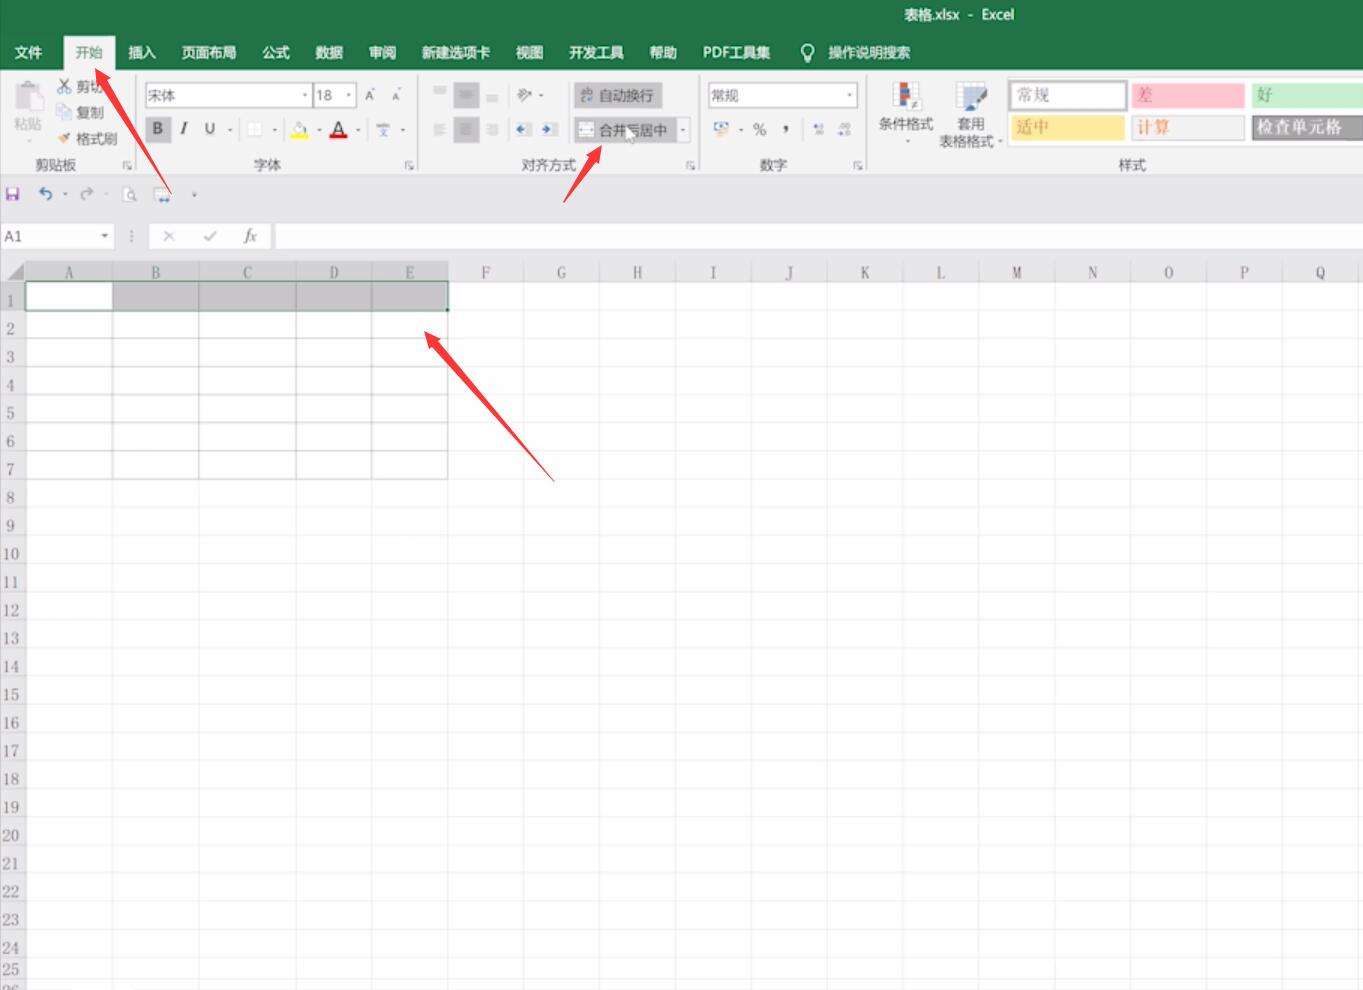Click the formula bar input field

[x=818, y=236]
